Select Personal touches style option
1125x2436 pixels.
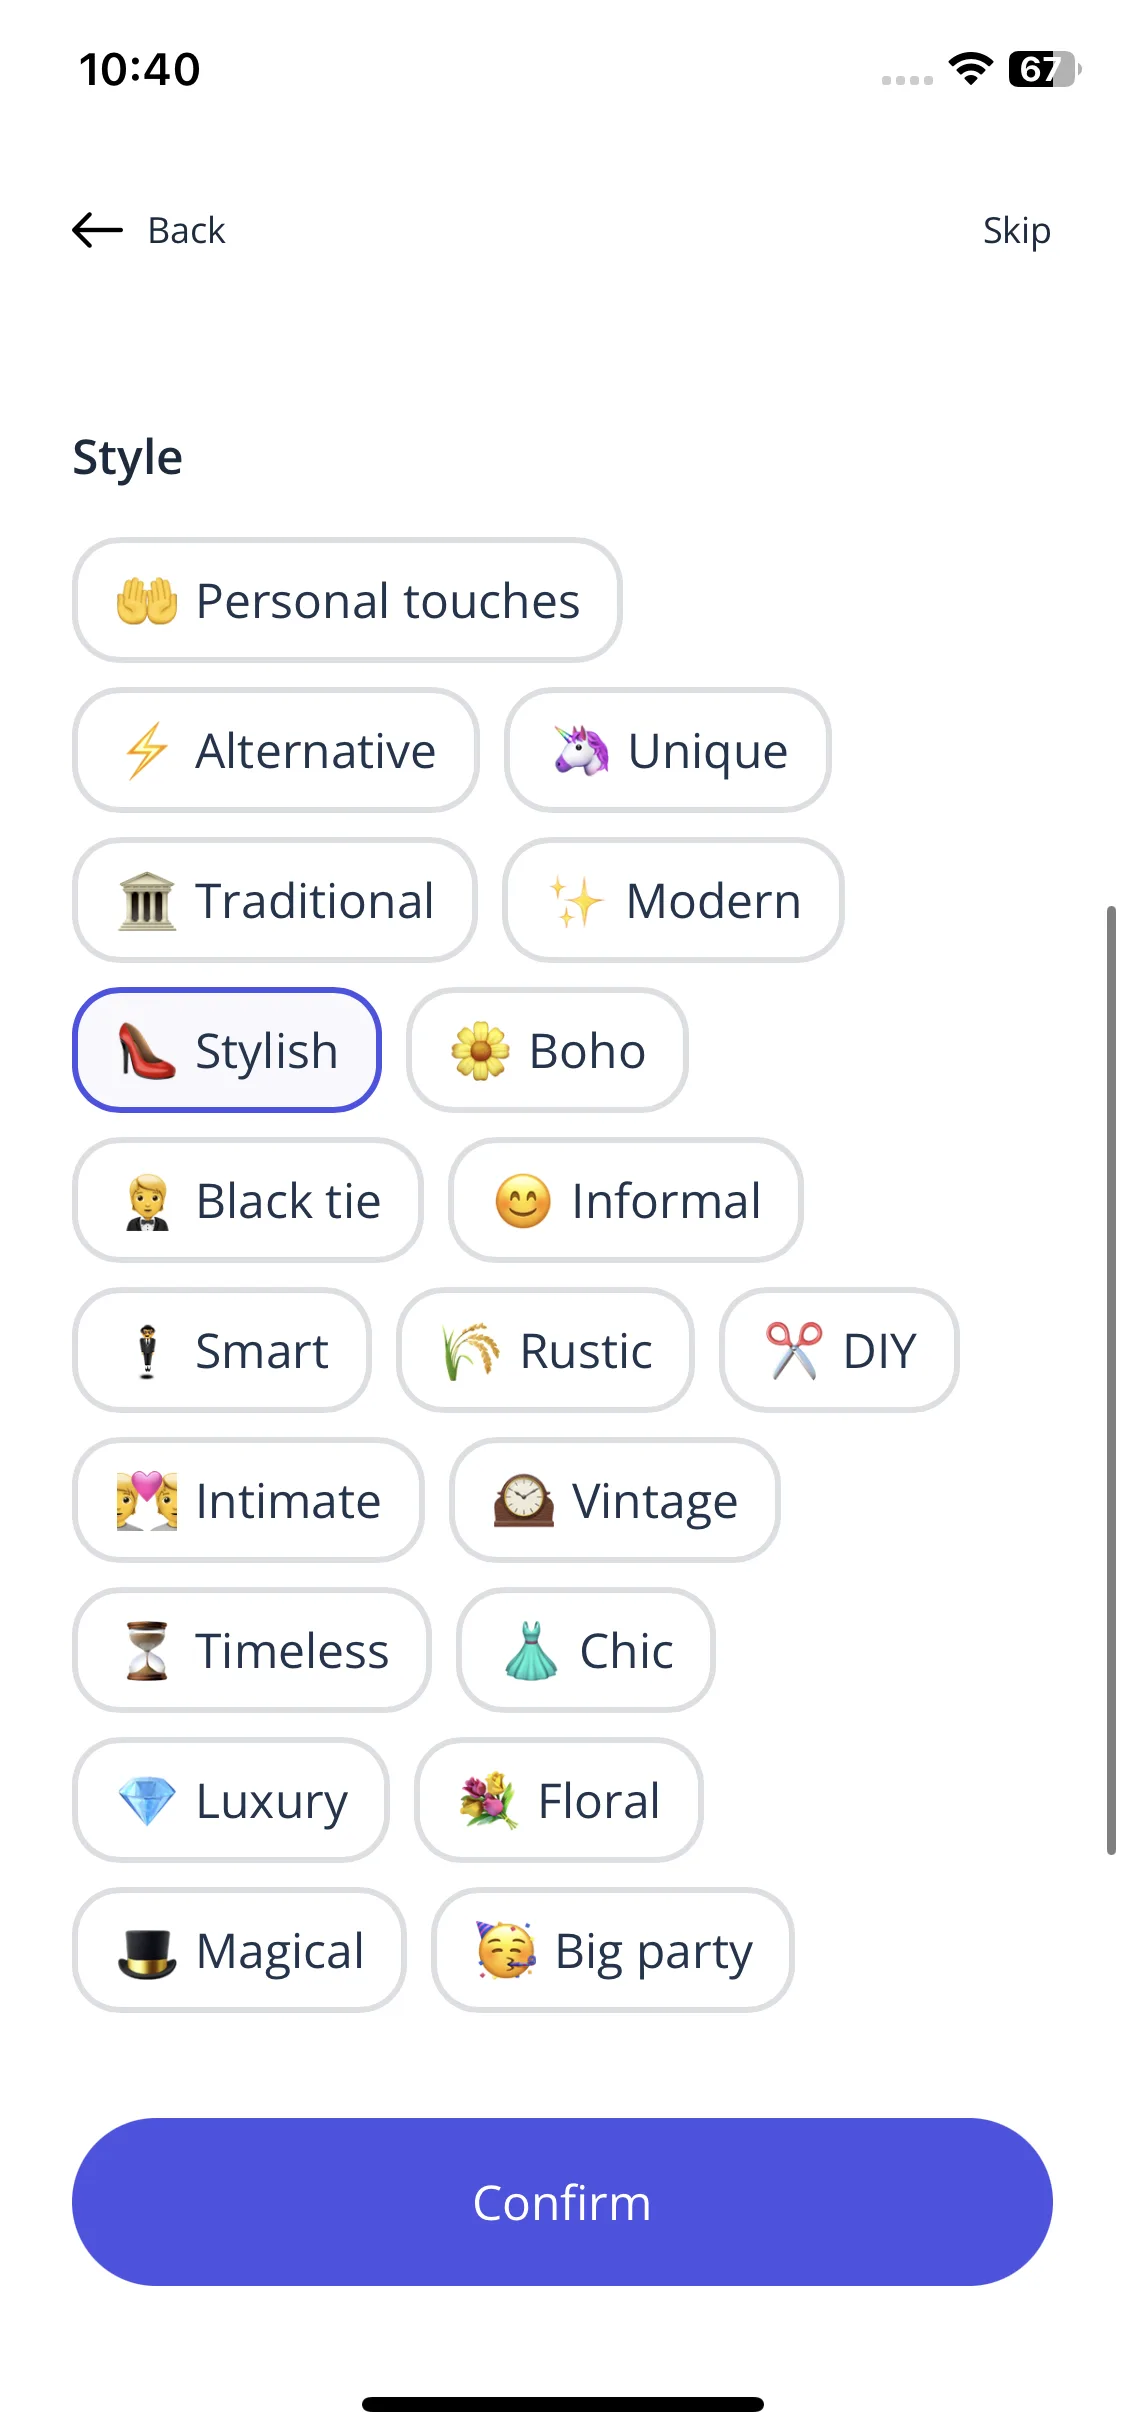[347, 600]
